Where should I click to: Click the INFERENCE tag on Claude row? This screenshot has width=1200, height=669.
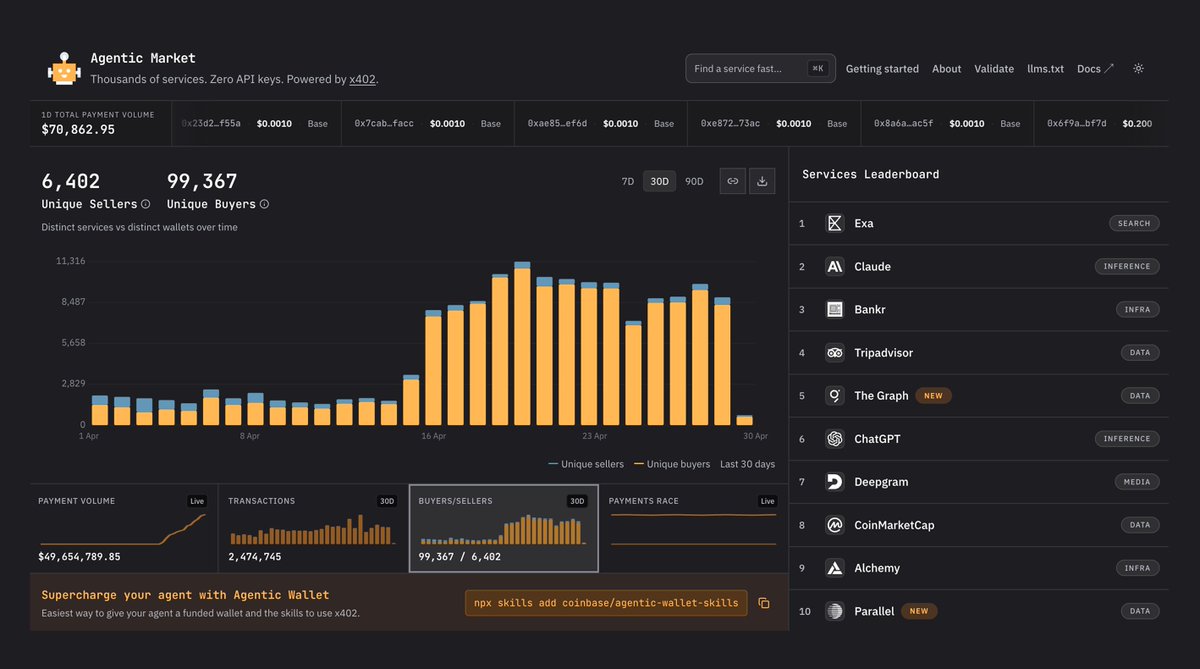point(1127,266)
